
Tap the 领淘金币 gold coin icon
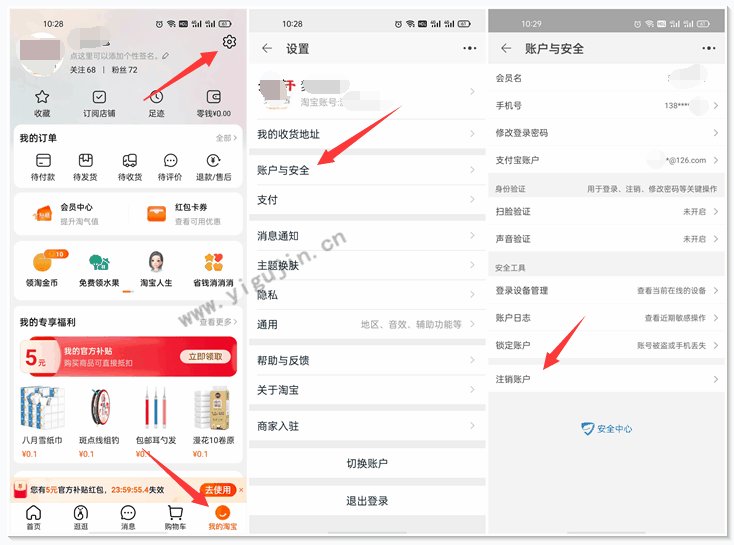(42, 262)
